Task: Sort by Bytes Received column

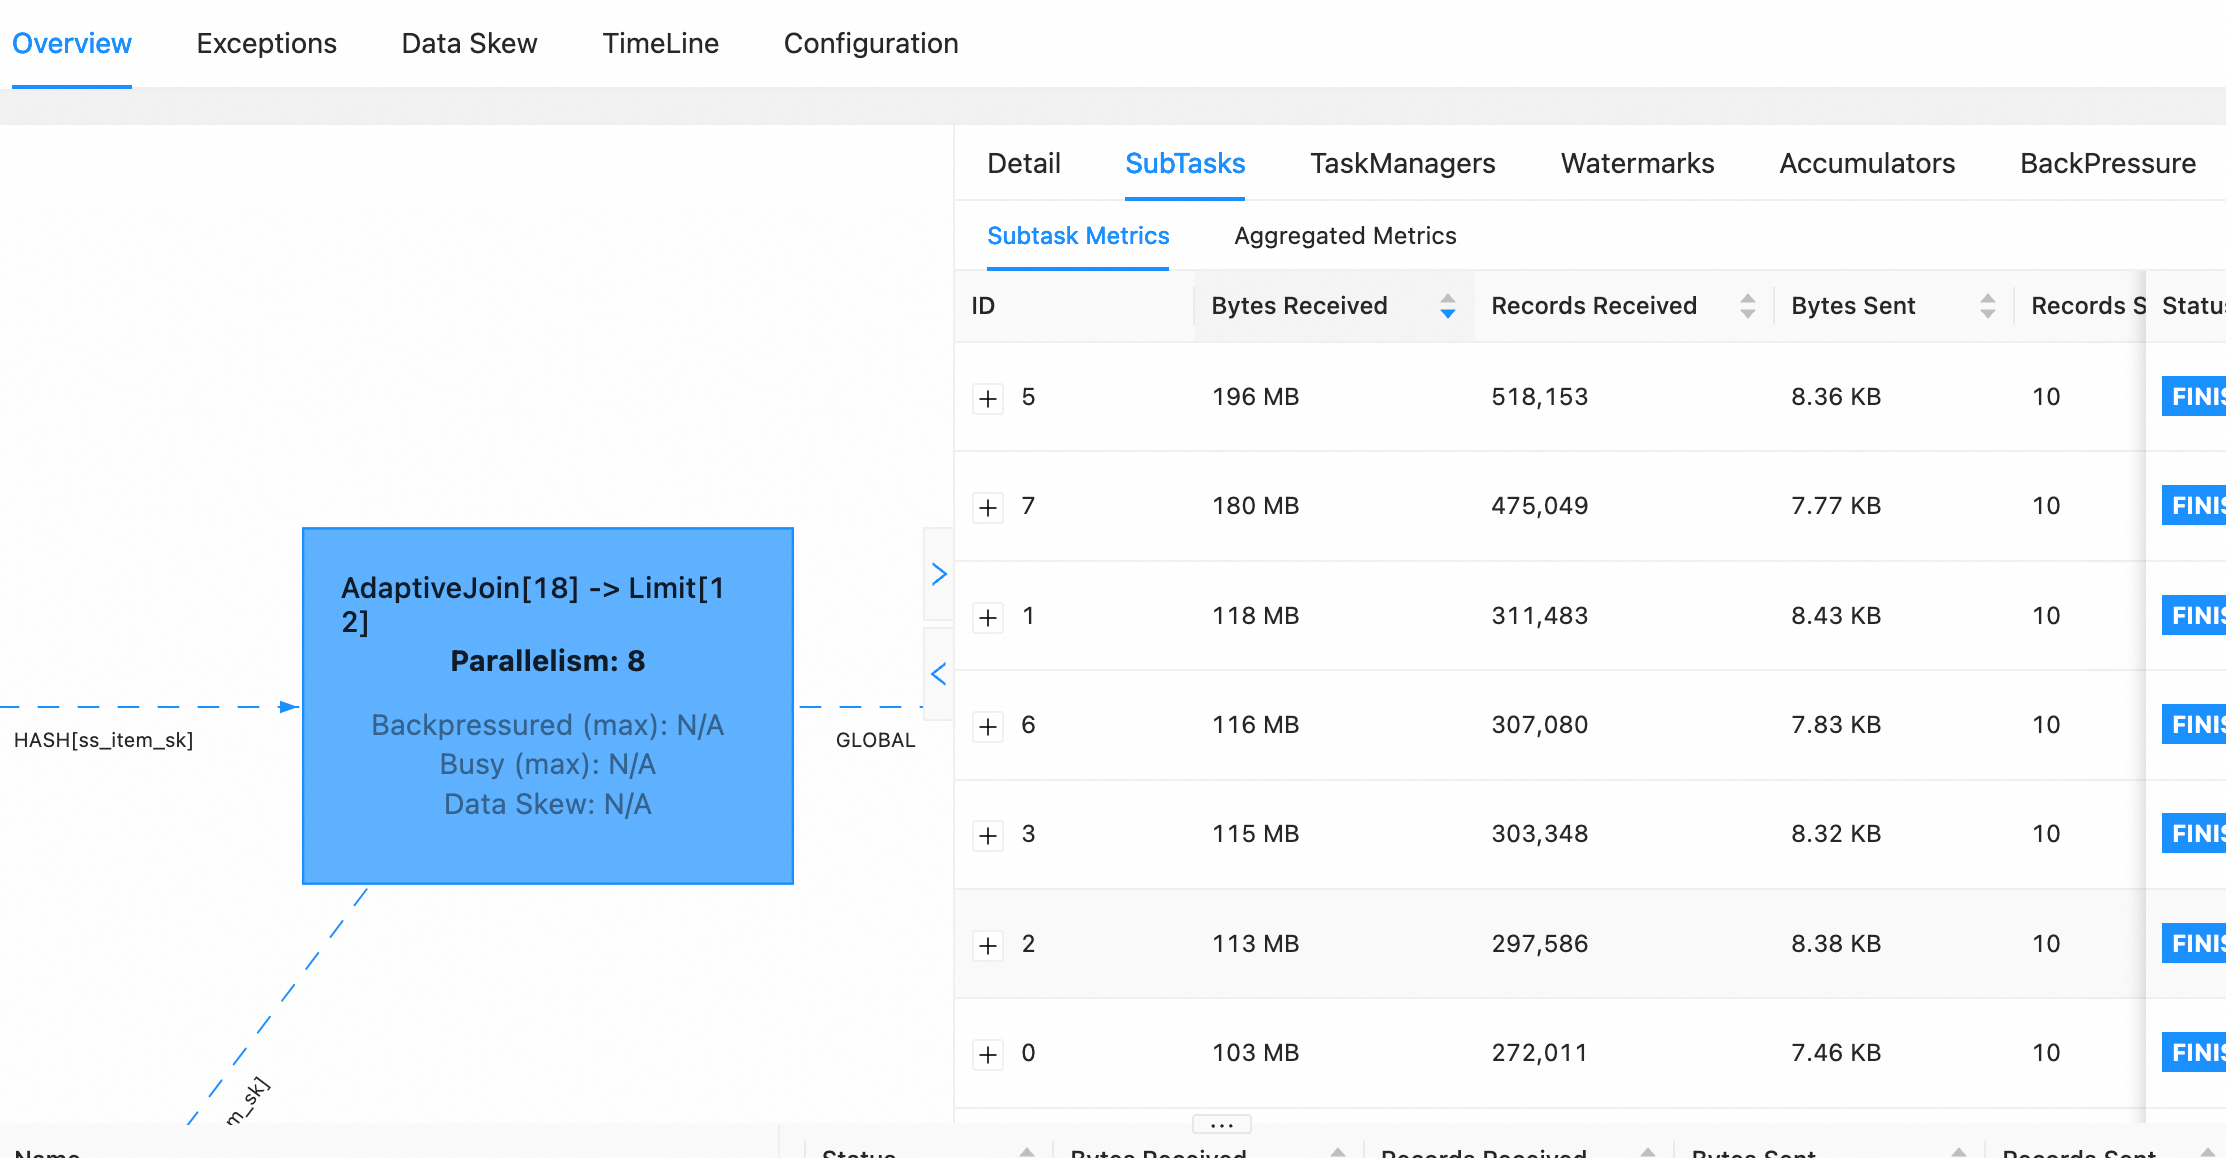Action: tap(1446, 306)
